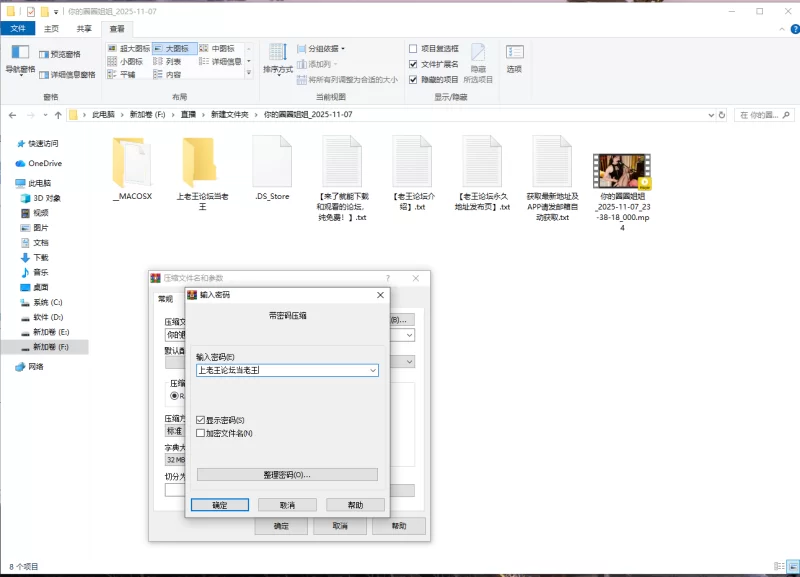Click the folder search box
The height and width of the screenshot is (577, 800).
[x=764, y=115]
